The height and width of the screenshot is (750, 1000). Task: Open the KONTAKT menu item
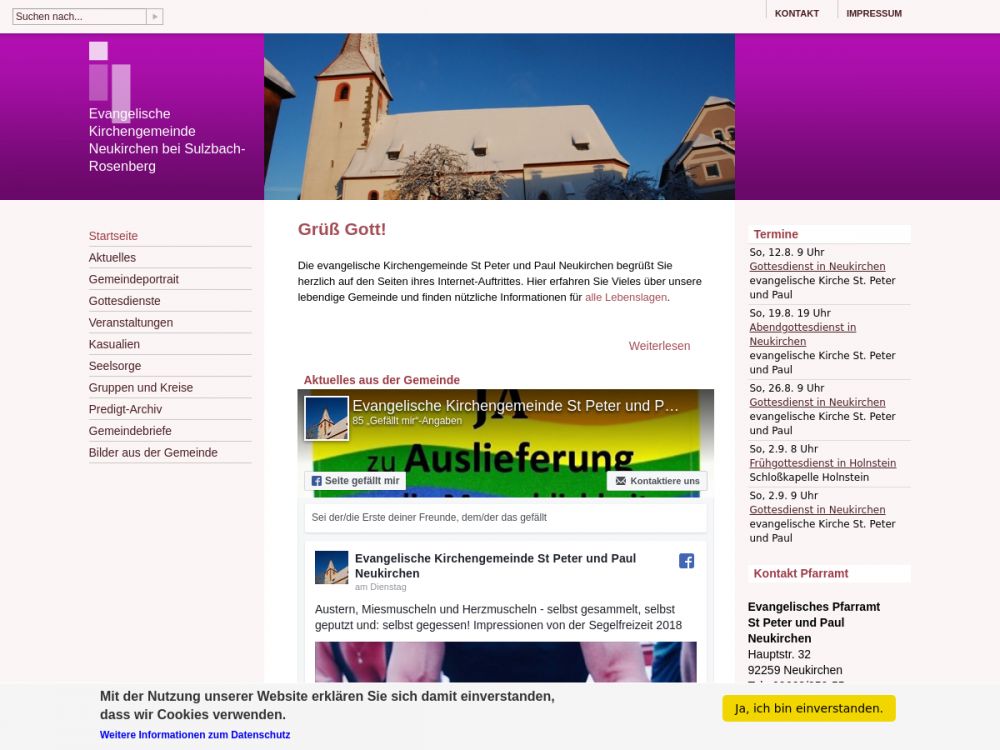click(x=796, y=13)
